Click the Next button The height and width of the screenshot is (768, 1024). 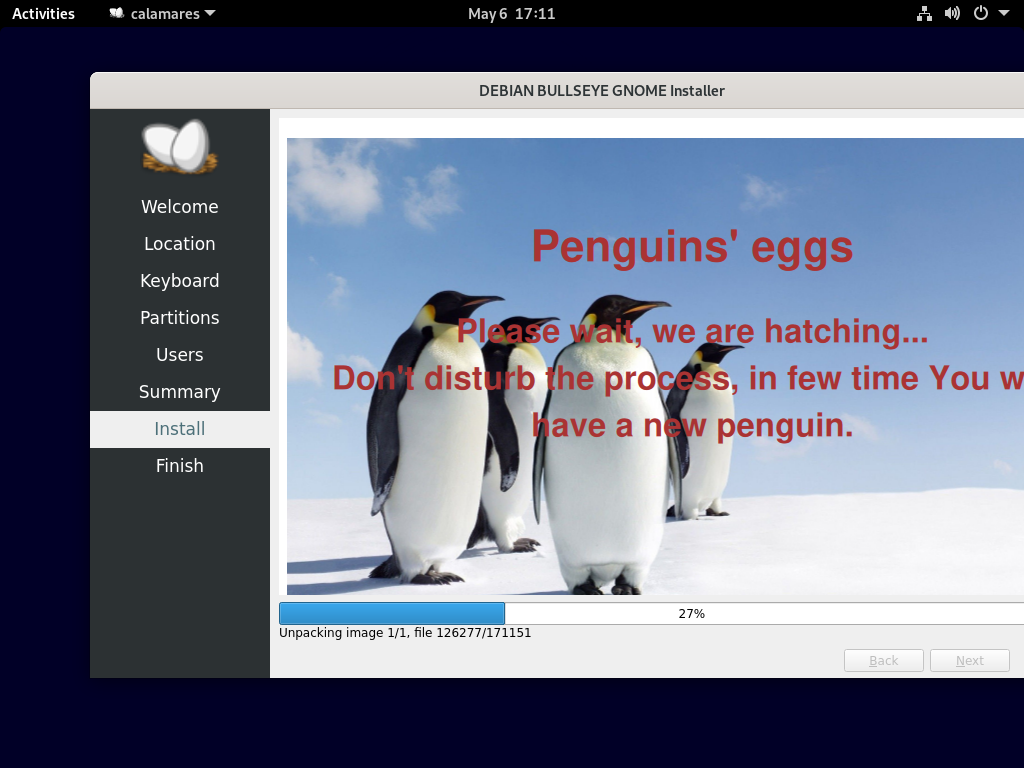coord(969,660)
